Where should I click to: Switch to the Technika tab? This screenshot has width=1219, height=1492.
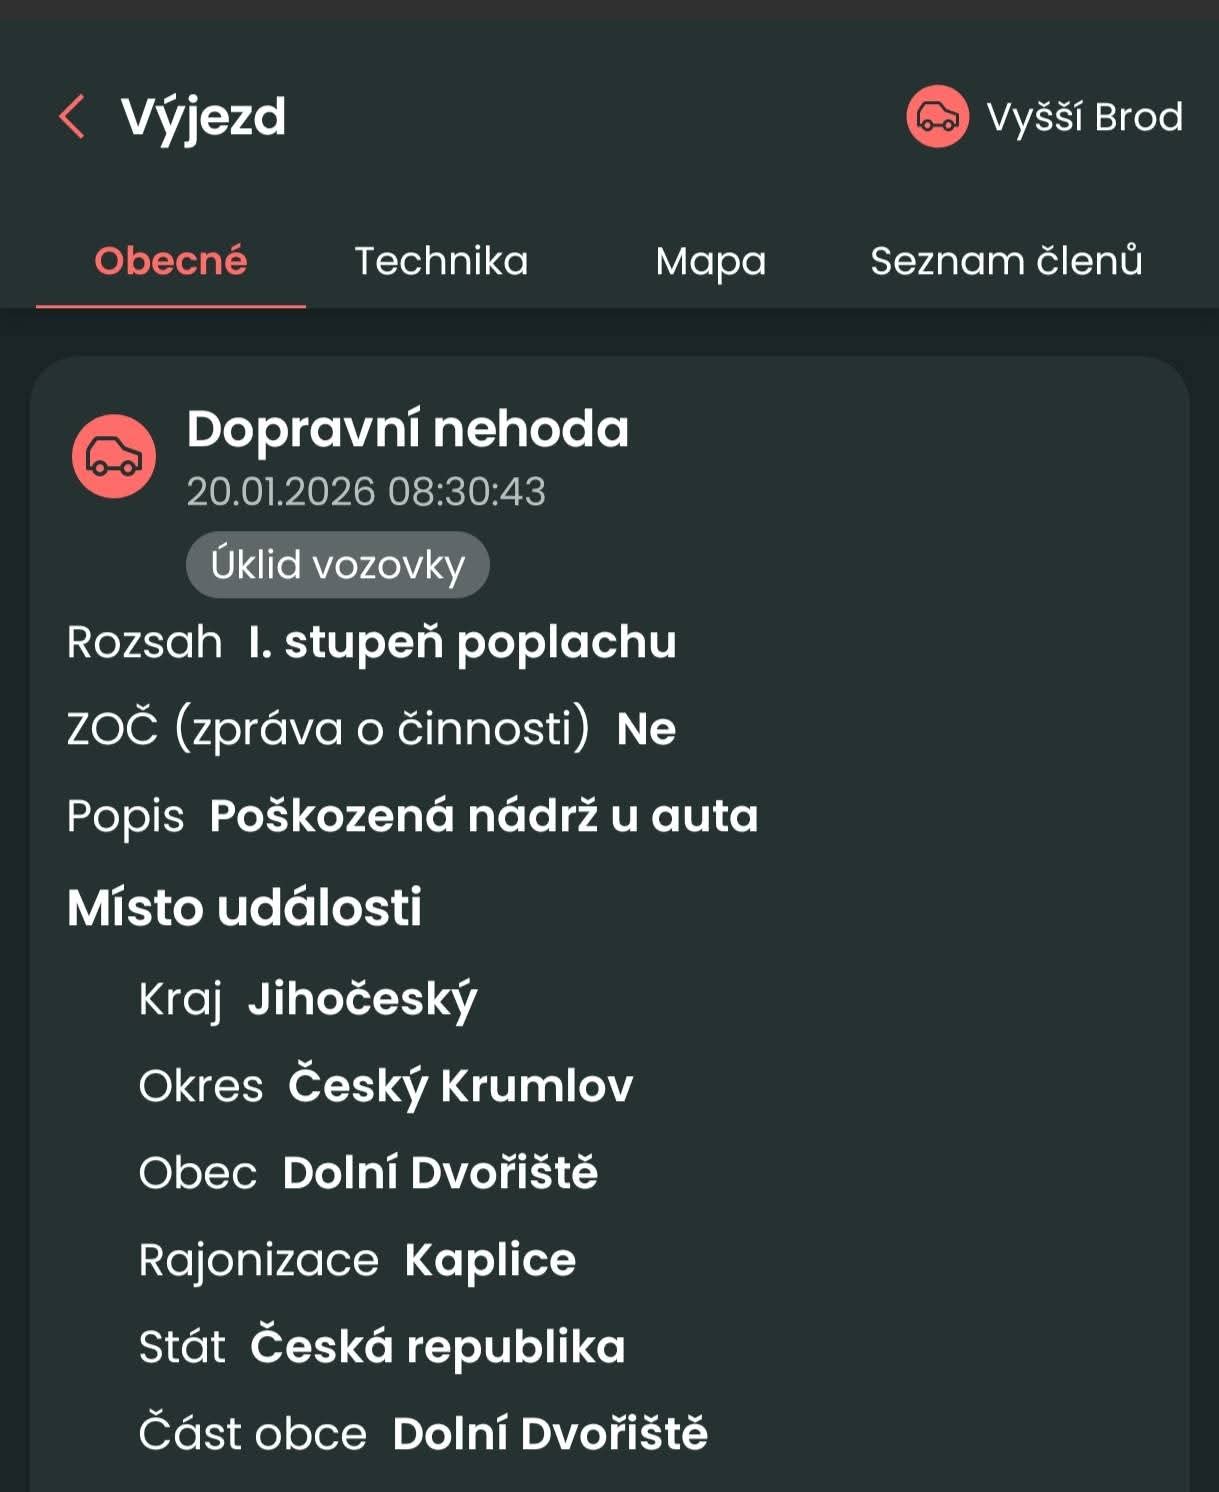[441, 261]
